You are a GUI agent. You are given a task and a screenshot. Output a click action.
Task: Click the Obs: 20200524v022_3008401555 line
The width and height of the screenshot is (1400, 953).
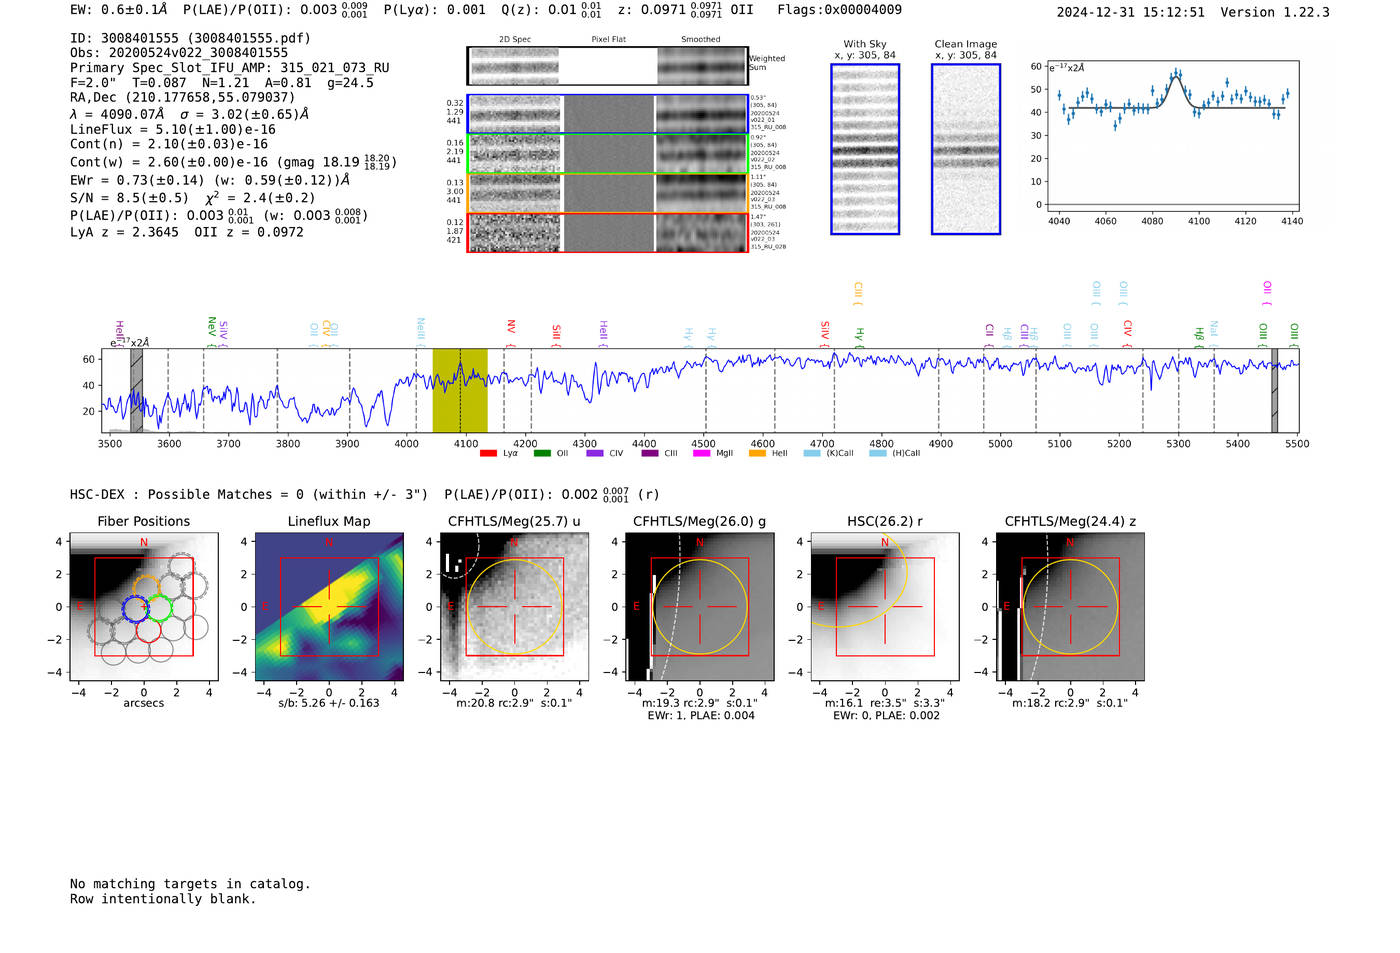179,52
